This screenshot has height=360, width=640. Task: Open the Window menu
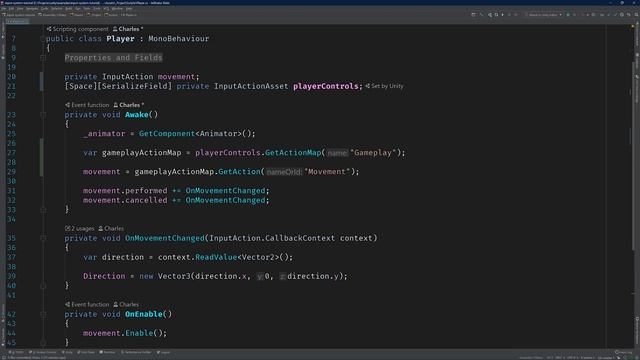point(117,9)
